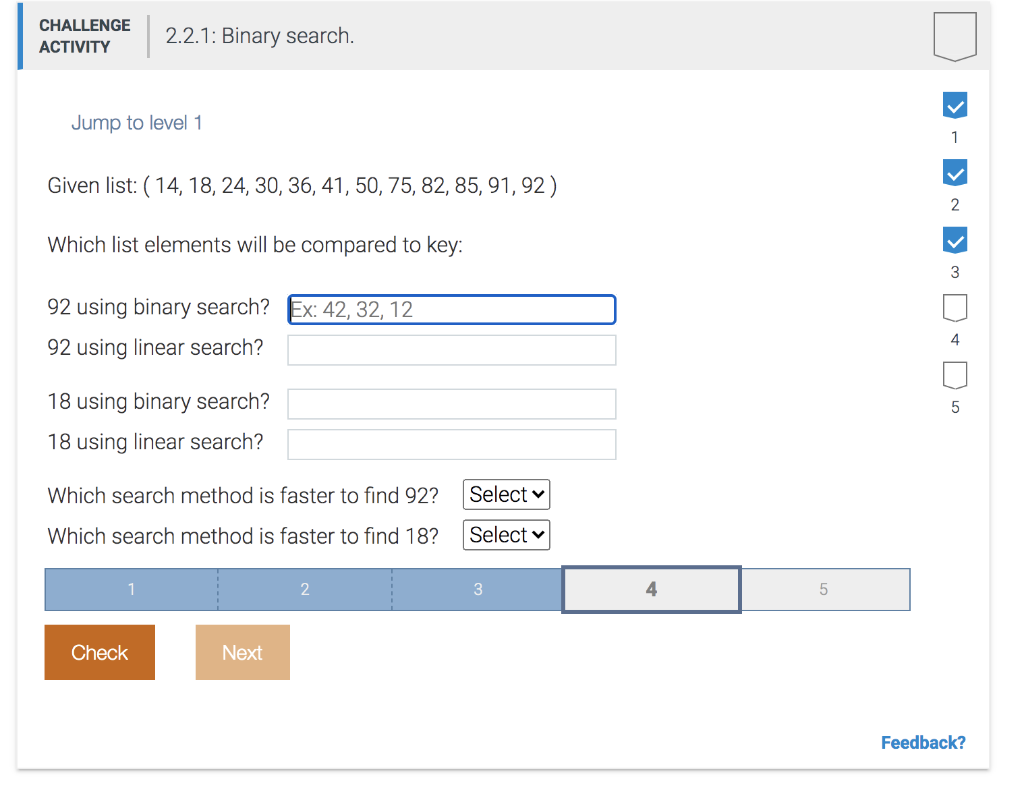Click the checked shield badge for level 3
Image resolution: width=1024 pixels, height=796 pixels.
(954, 240)
